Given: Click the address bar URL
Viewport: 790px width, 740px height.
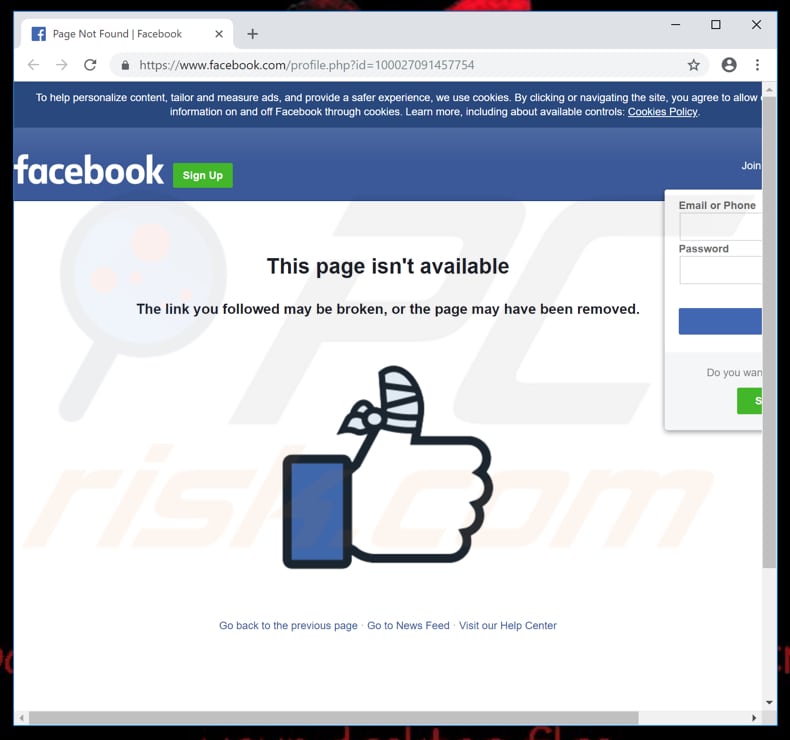Looking at the screenshot, I should click(x=306, y=65).
